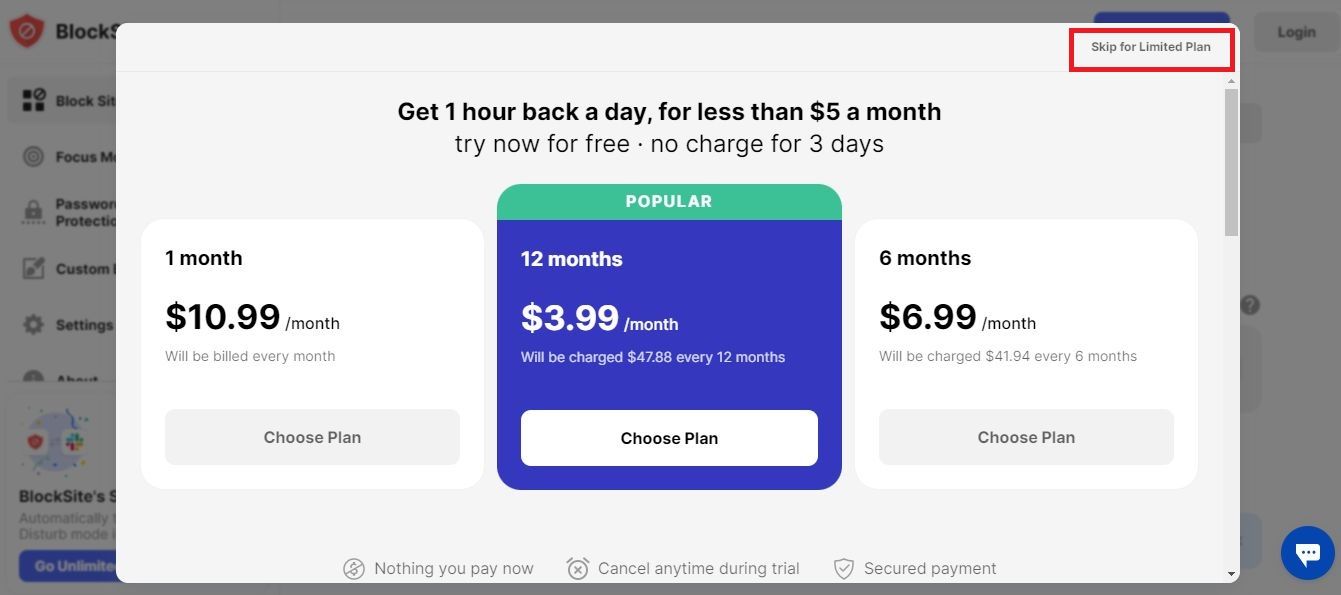Click the scroll up arrow of dialog

point(1232,80)
